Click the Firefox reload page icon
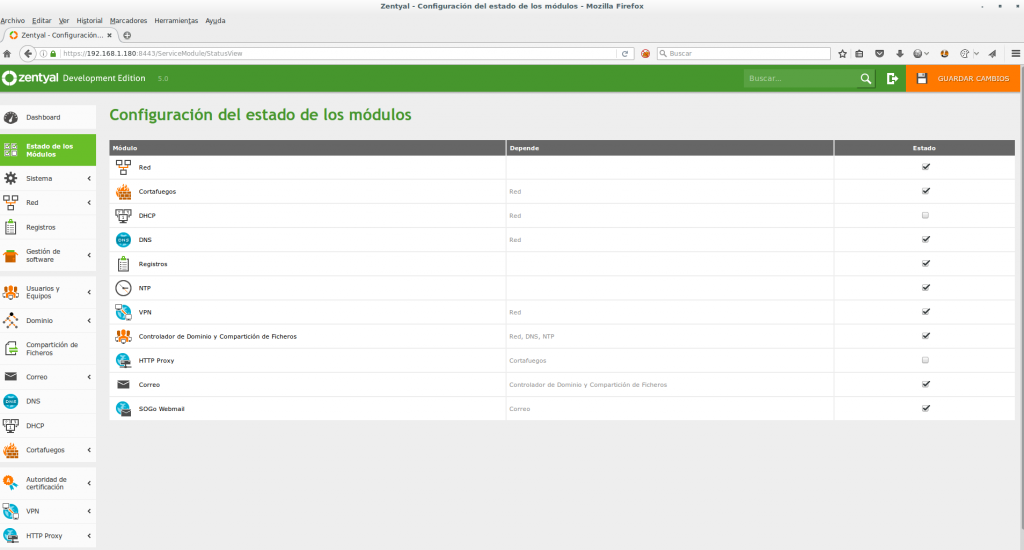 [x=625, y=54]
